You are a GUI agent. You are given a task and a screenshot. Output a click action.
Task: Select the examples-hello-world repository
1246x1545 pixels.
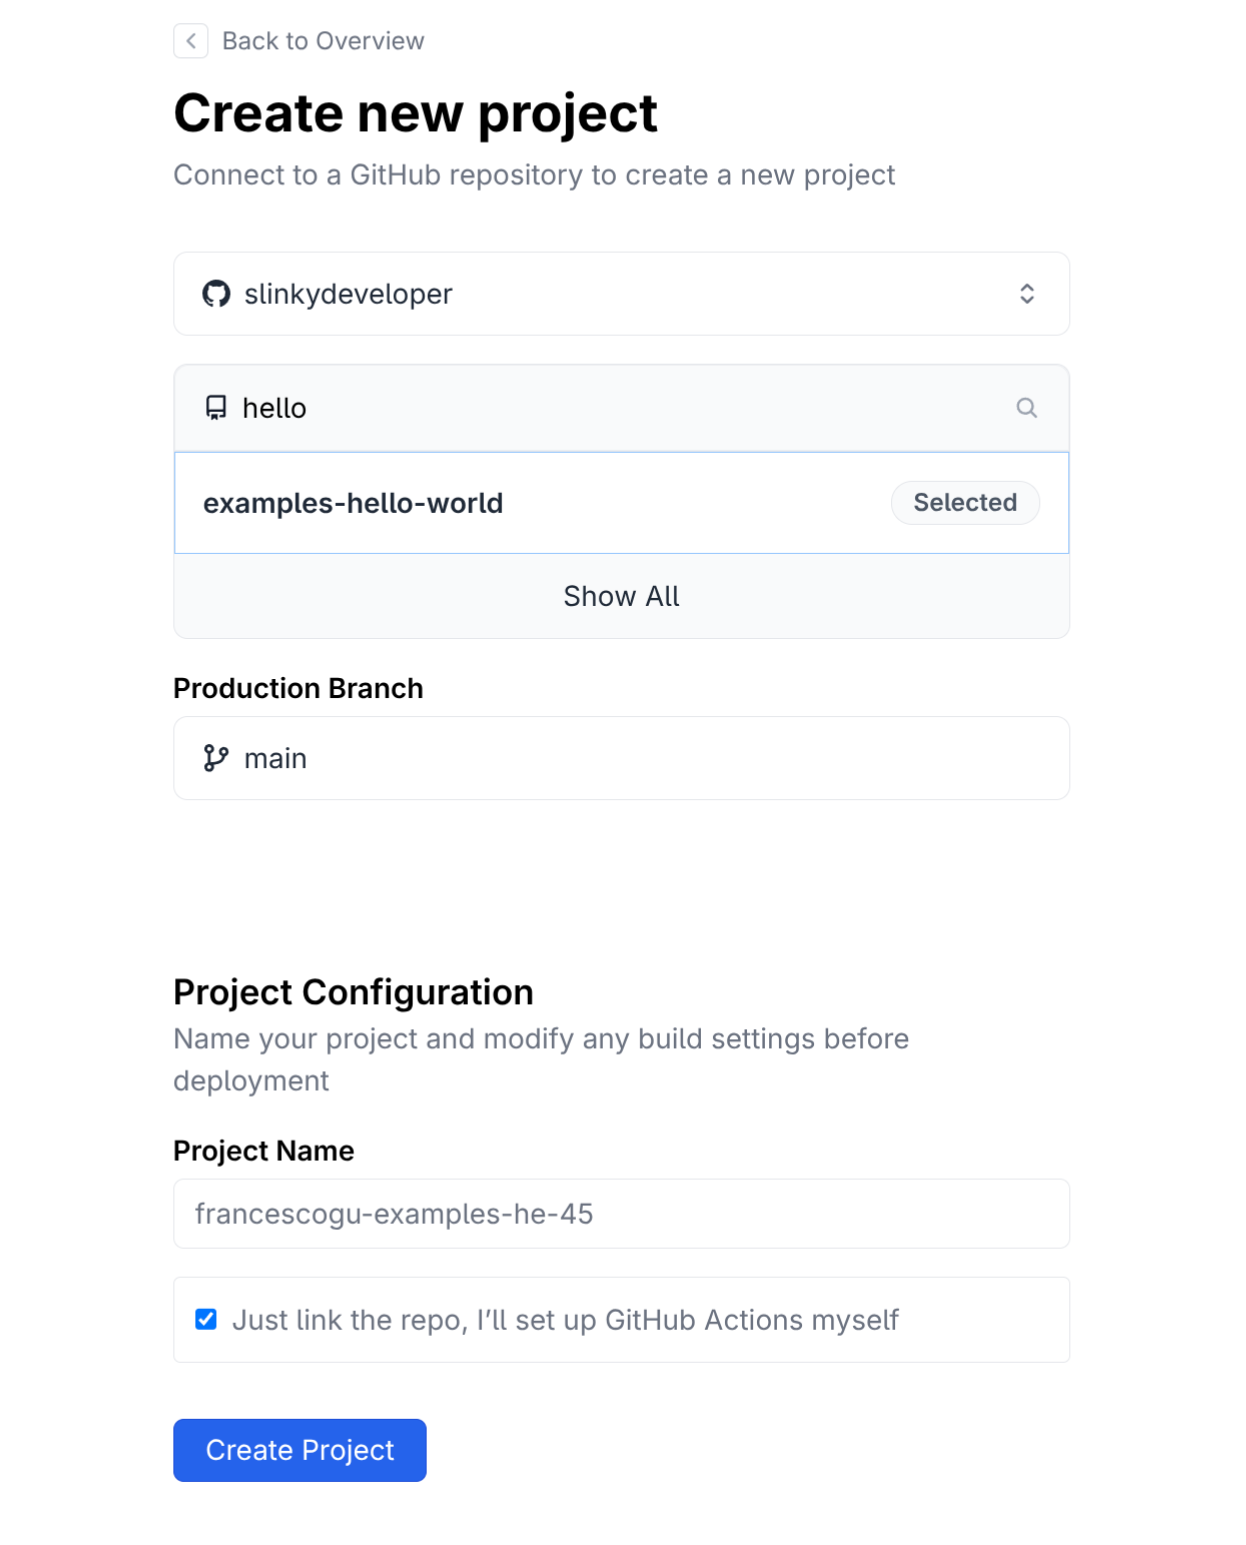353,503
